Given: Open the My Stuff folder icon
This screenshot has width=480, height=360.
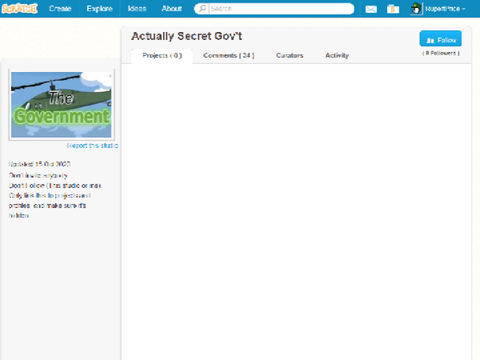Looking at the screenshot, I should click(393, 9).
